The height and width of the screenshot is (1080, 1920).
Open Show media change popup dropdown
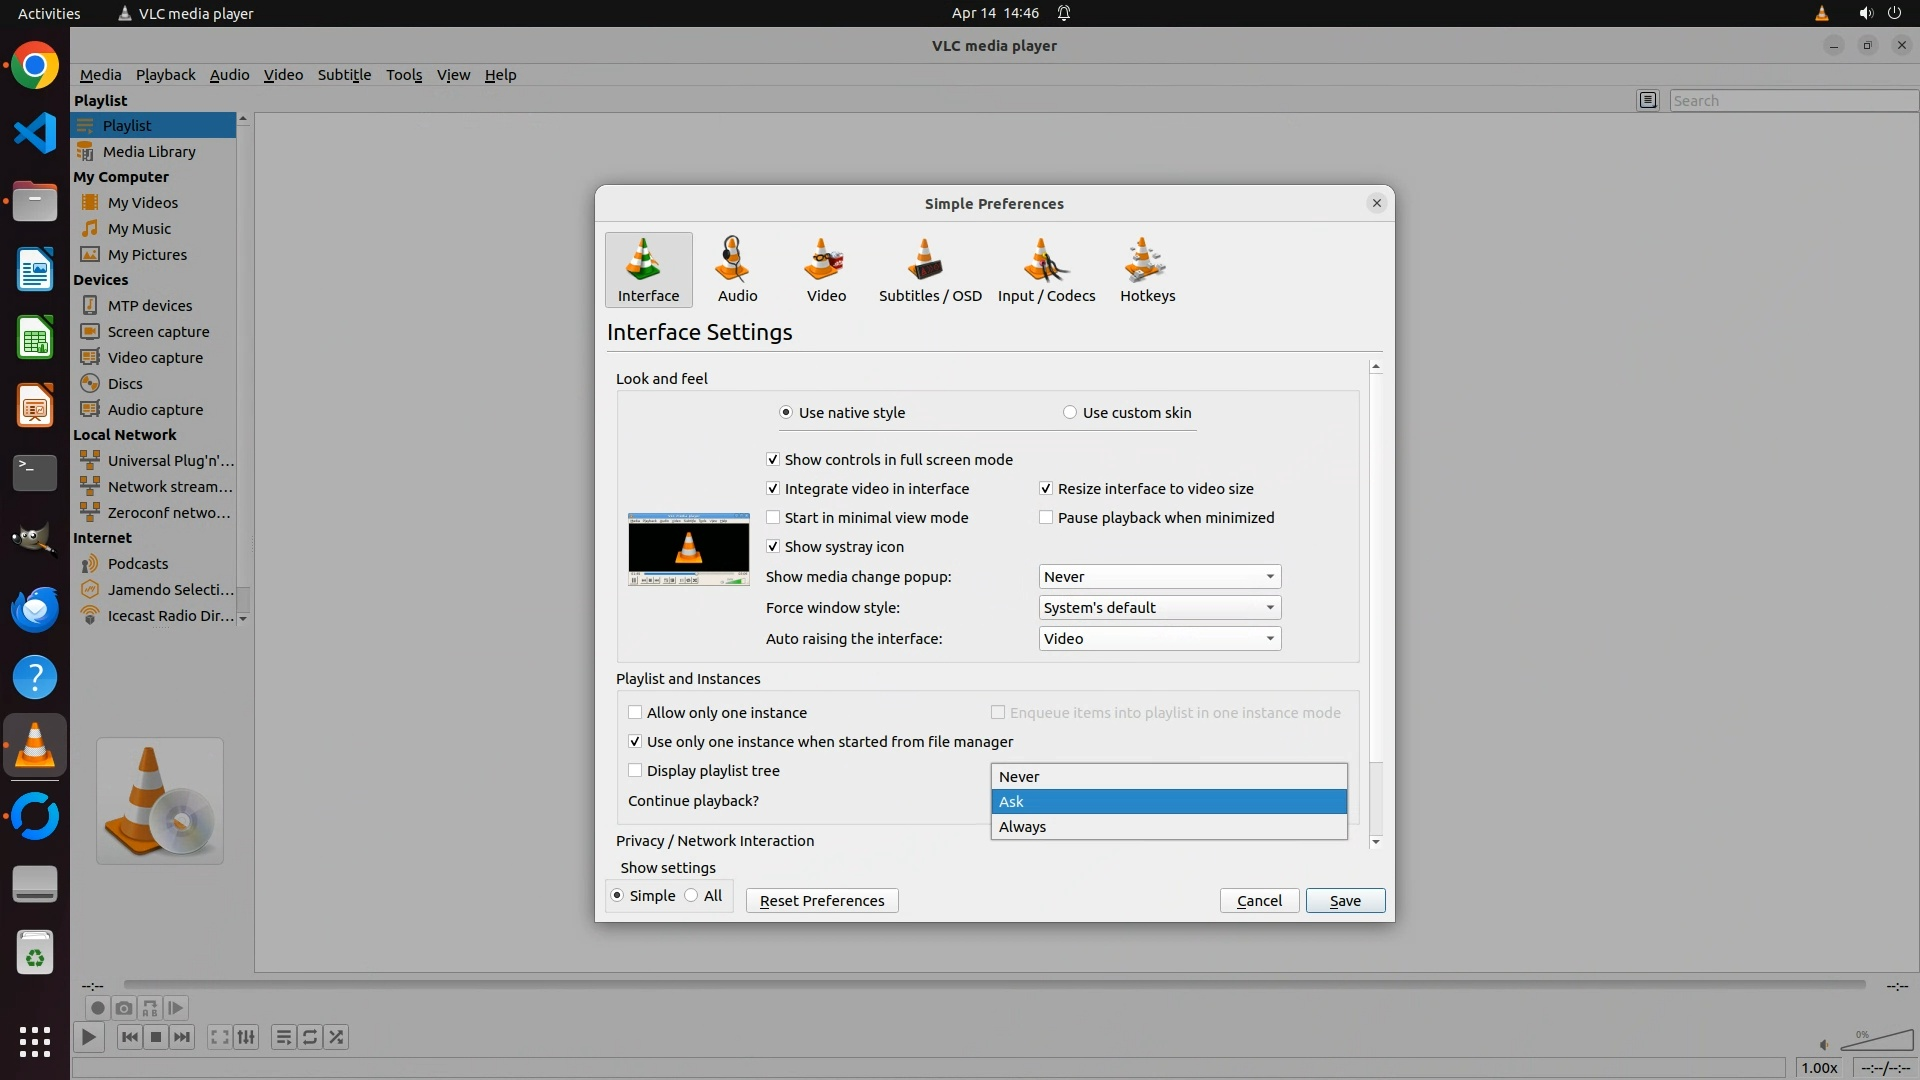tap(1159, 577)
